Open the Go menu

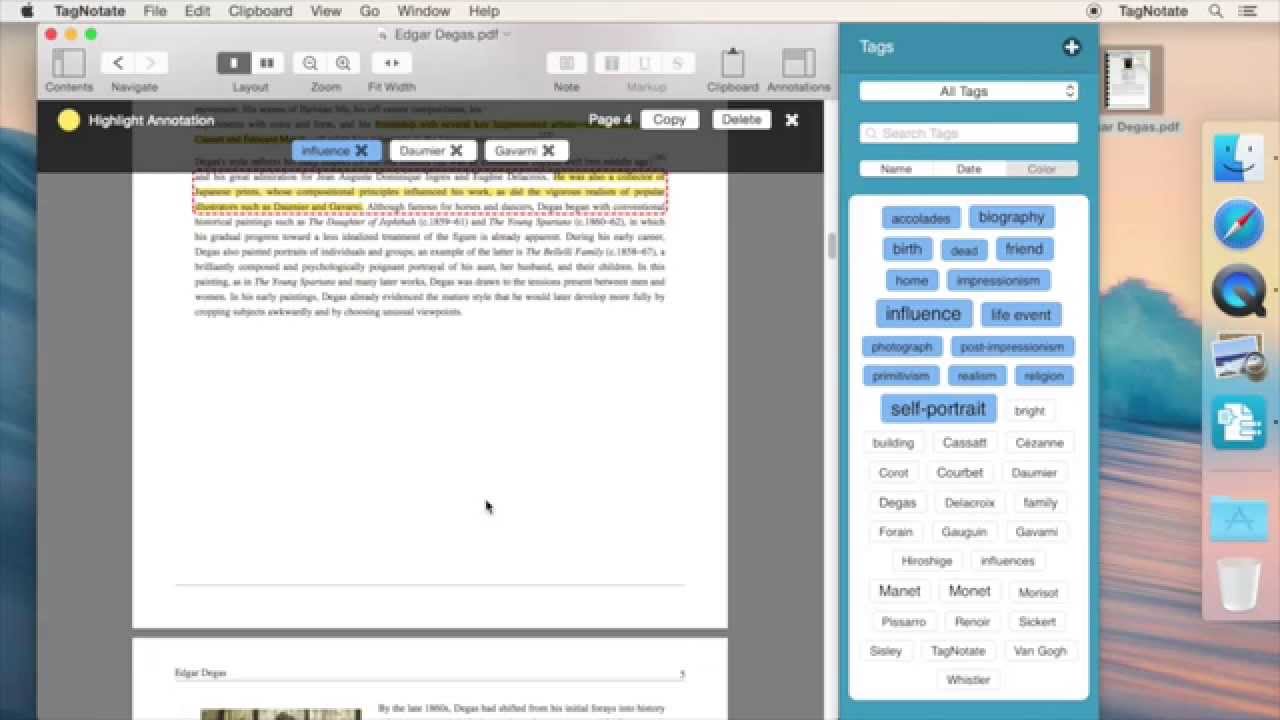tap(369, 11)
